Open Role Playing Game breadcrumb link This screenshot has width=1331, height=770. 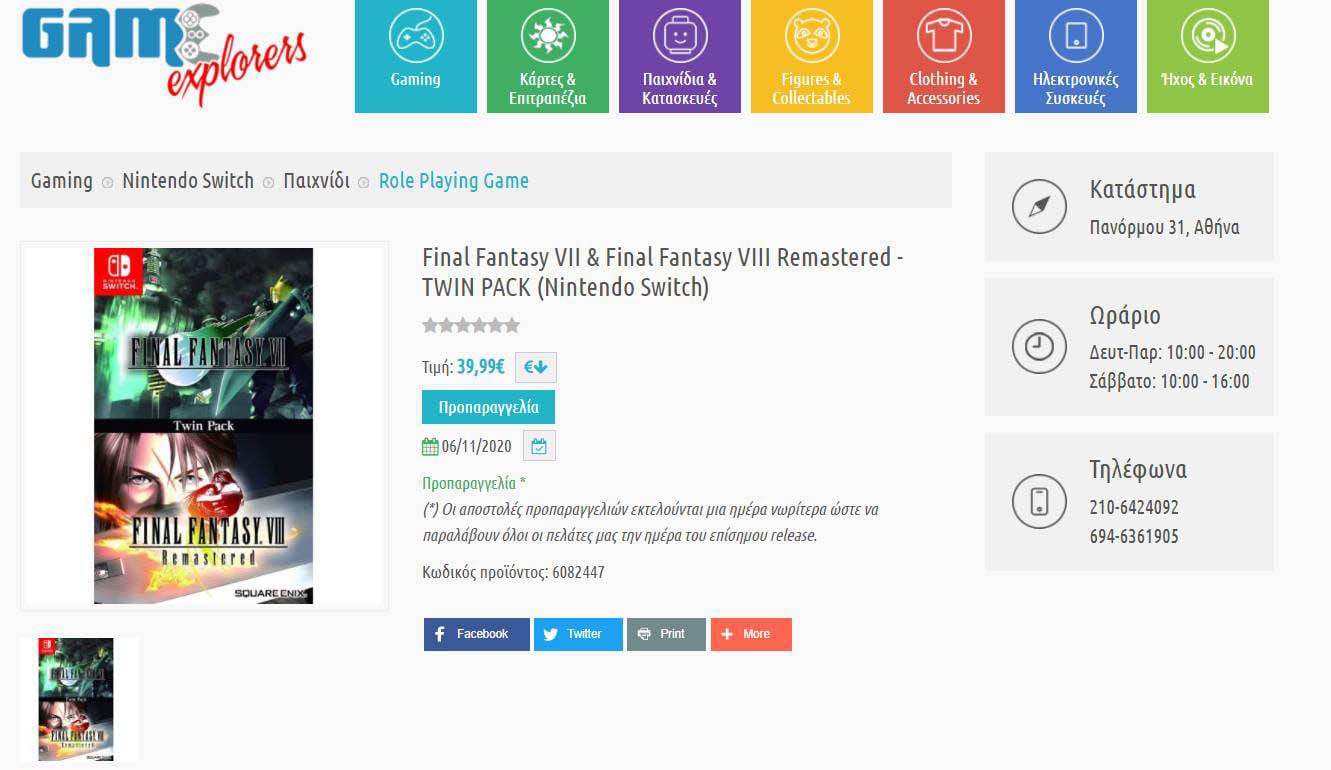454,181
